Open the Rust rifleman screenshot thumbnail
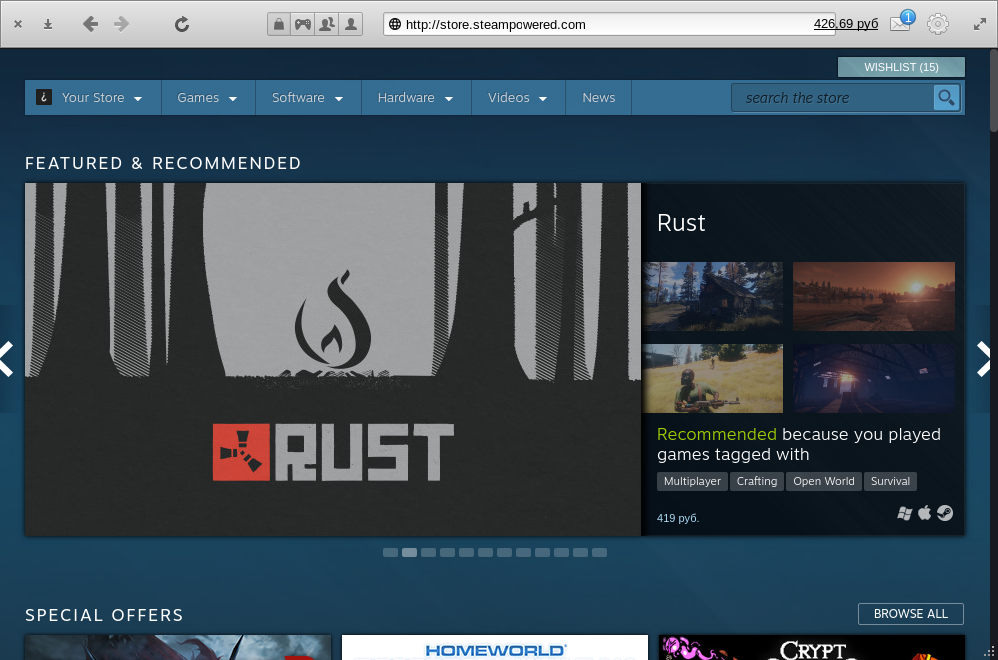The image size is (998, 660). tap(713, 379)
